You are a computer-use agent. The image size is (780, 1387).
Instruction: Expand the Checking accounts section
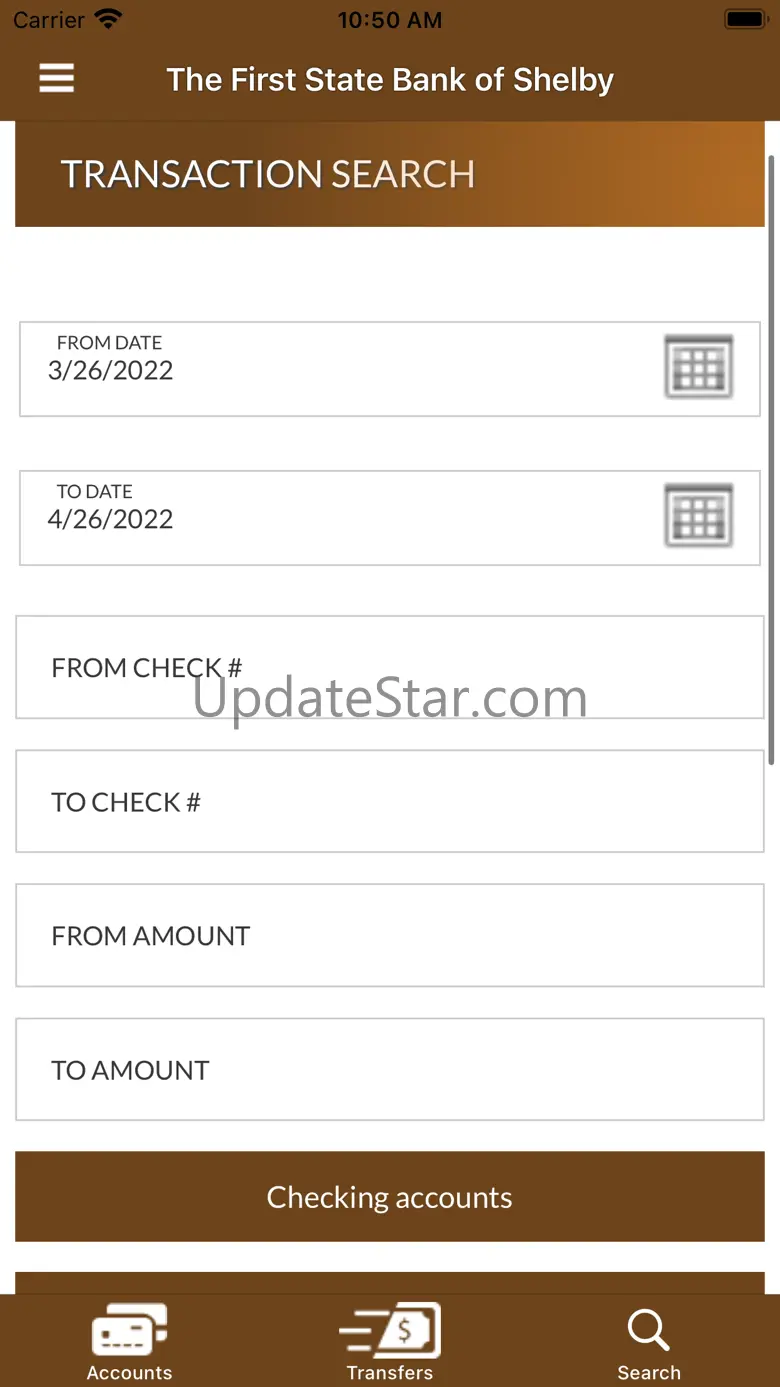click(x=390, y=1197)
